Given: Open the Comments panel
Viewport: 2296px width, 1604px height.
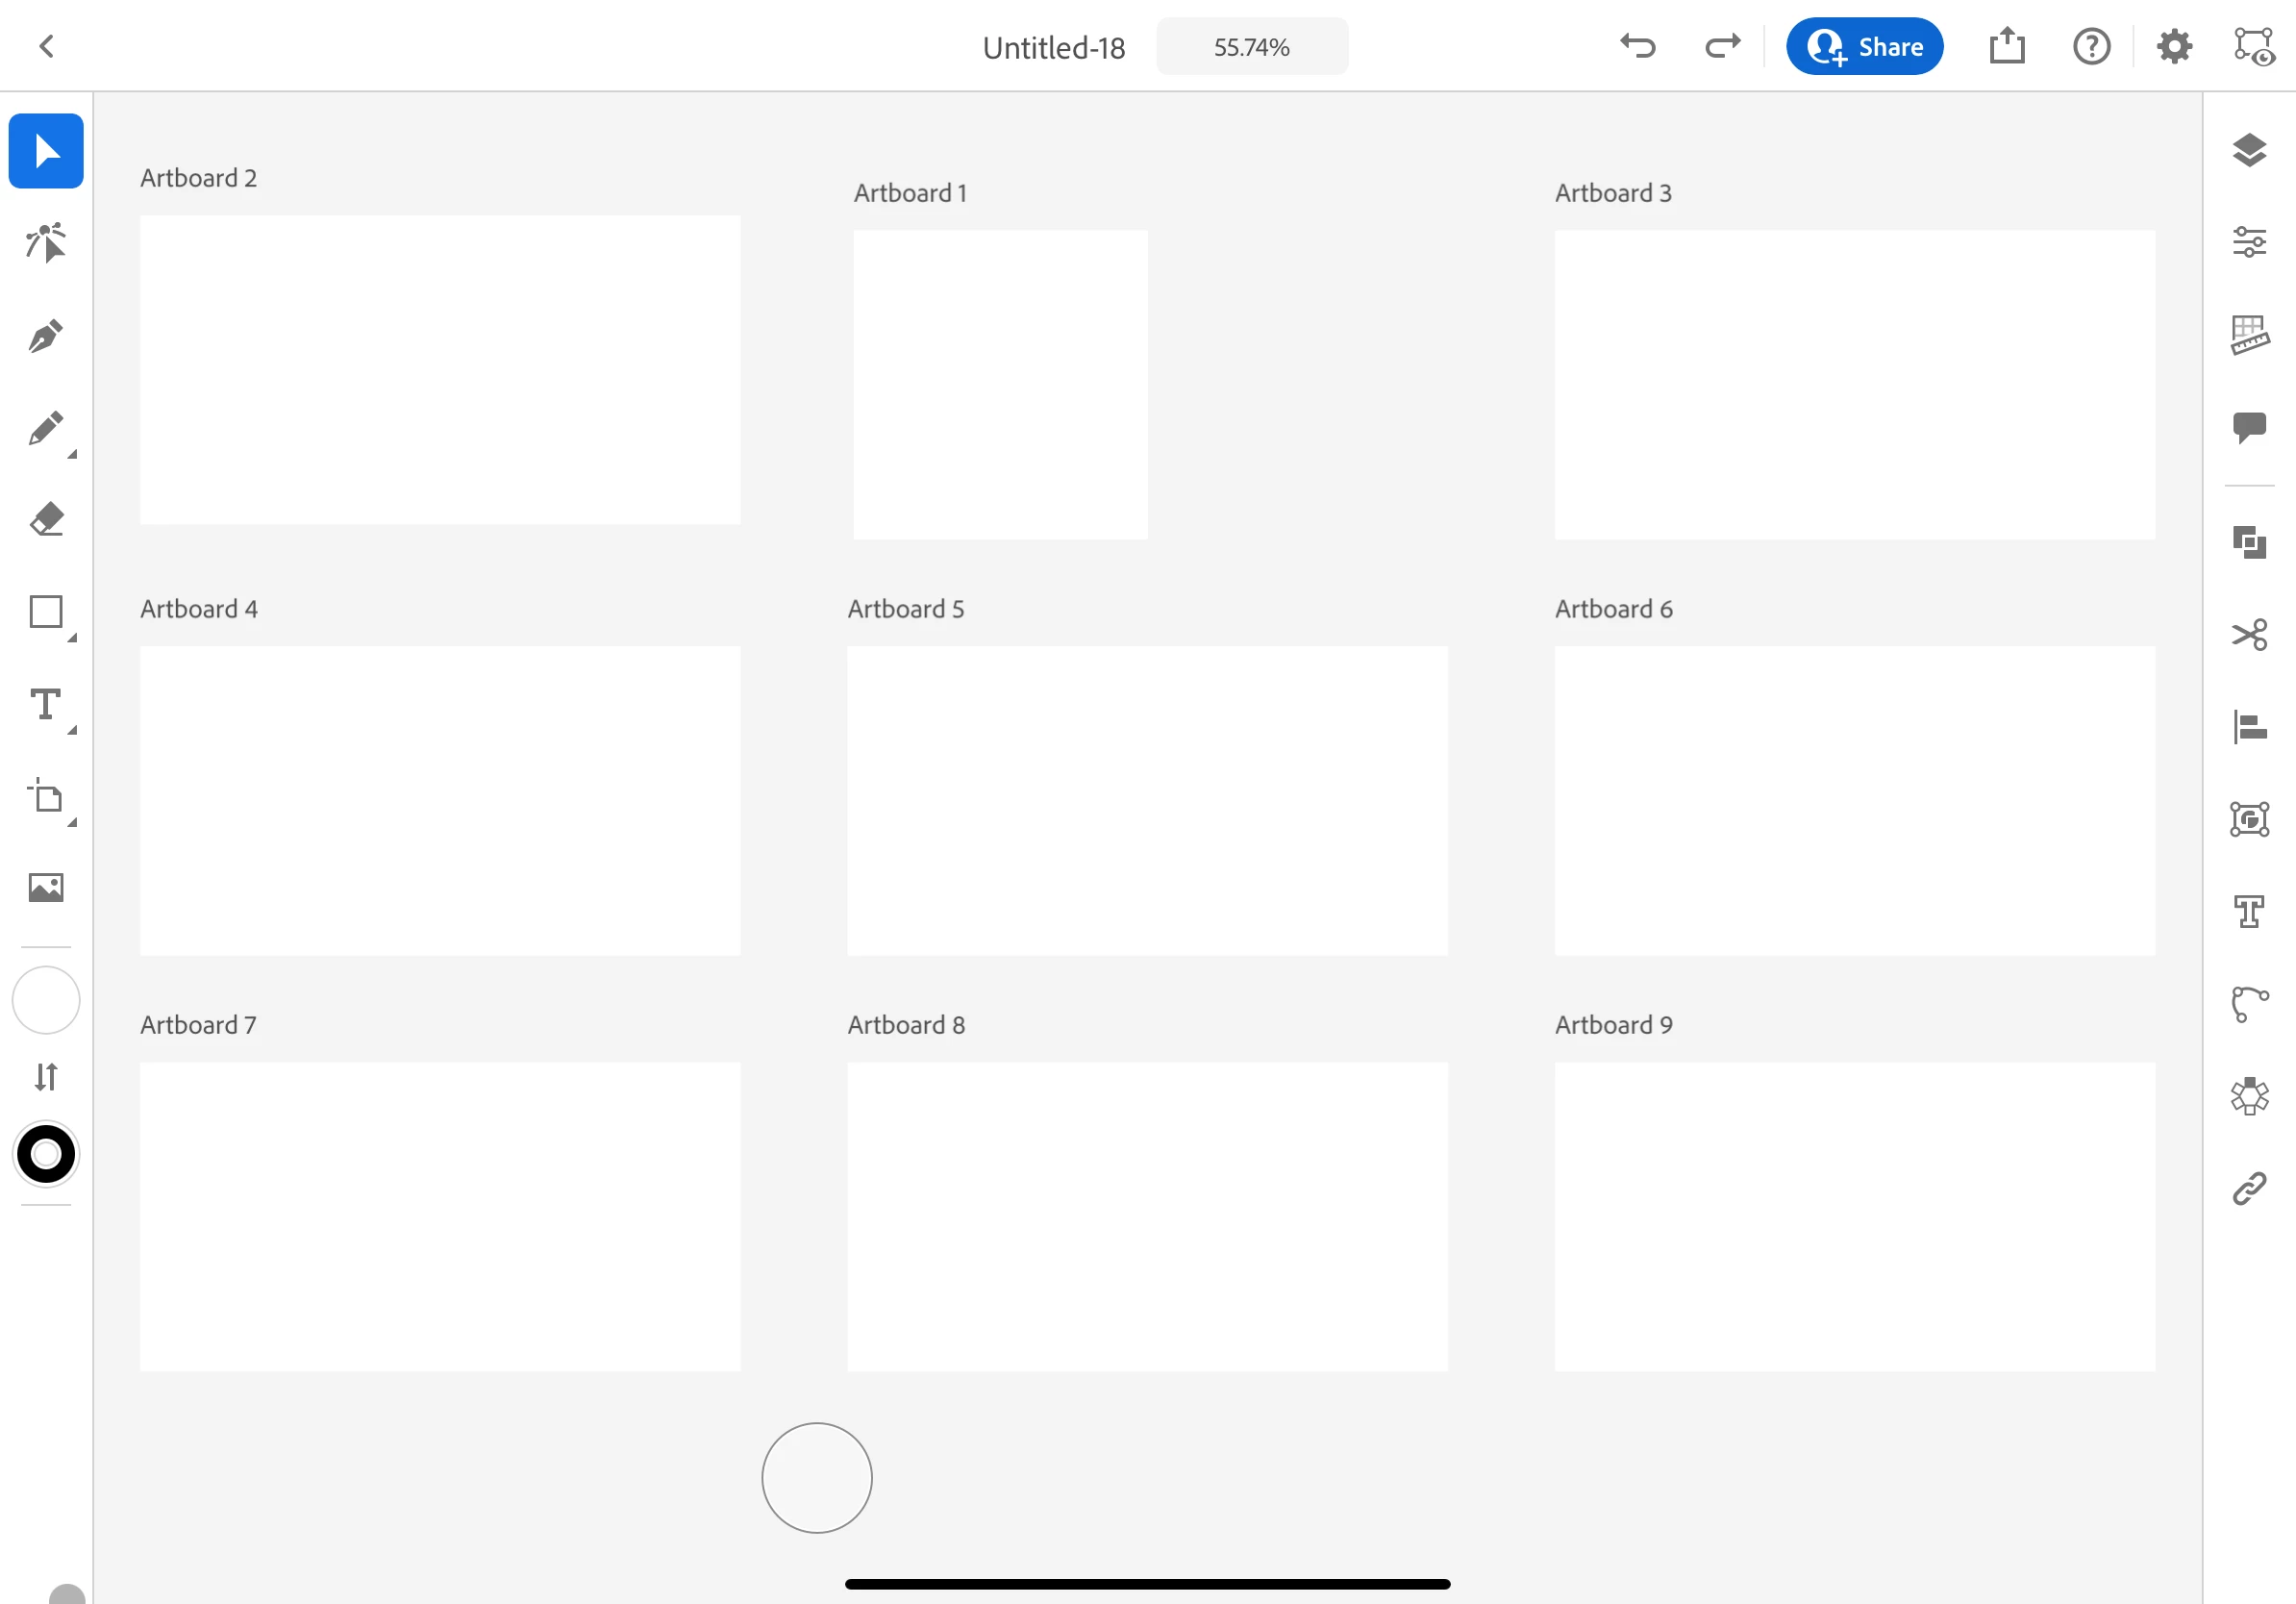Looking at the screenshot, I should (x=2249, y=427).
